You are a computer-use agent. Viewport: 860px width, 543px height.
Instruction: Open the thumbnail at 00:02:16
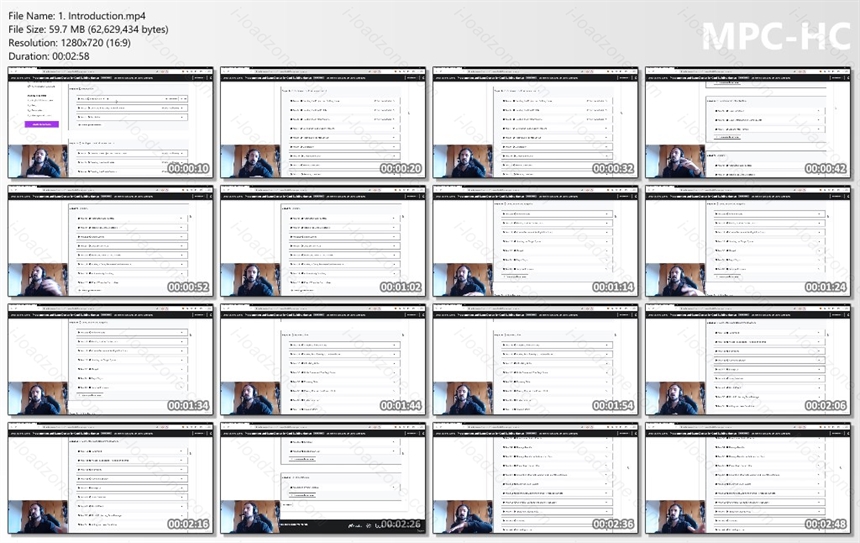111,478
